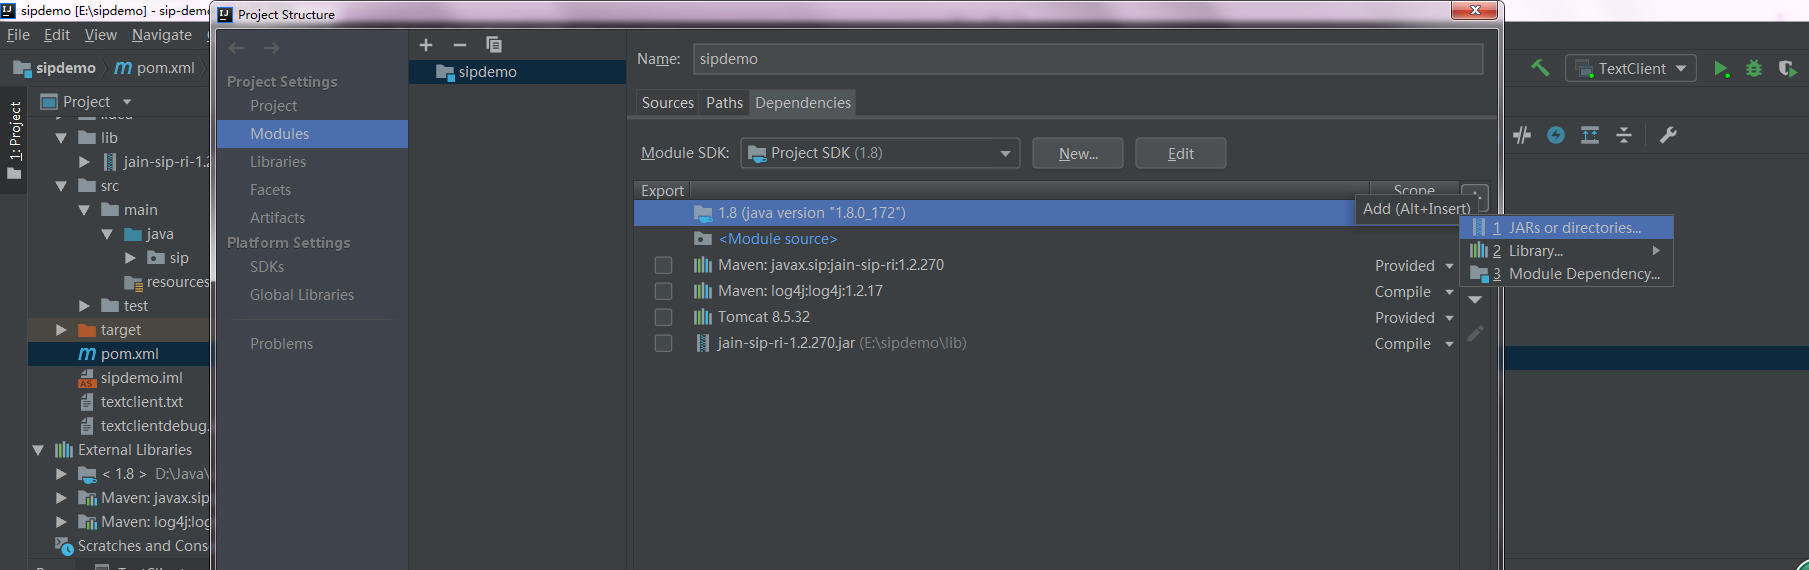
Task: Click the move-down arrow beside dependencies list
Action: (1475, 300)
